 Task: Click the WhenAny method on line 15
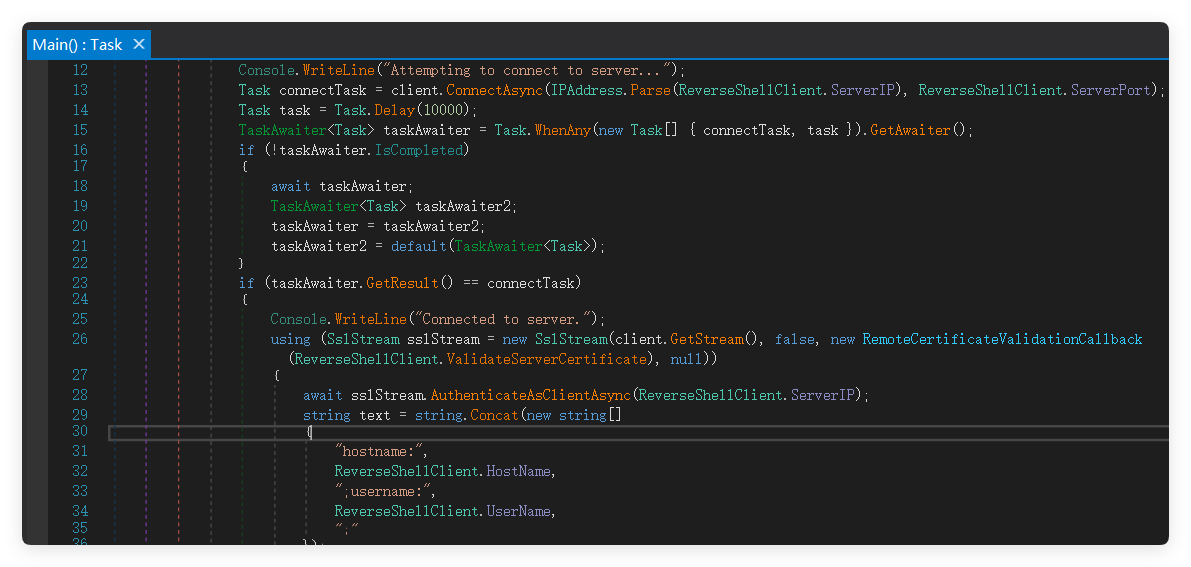561,130
